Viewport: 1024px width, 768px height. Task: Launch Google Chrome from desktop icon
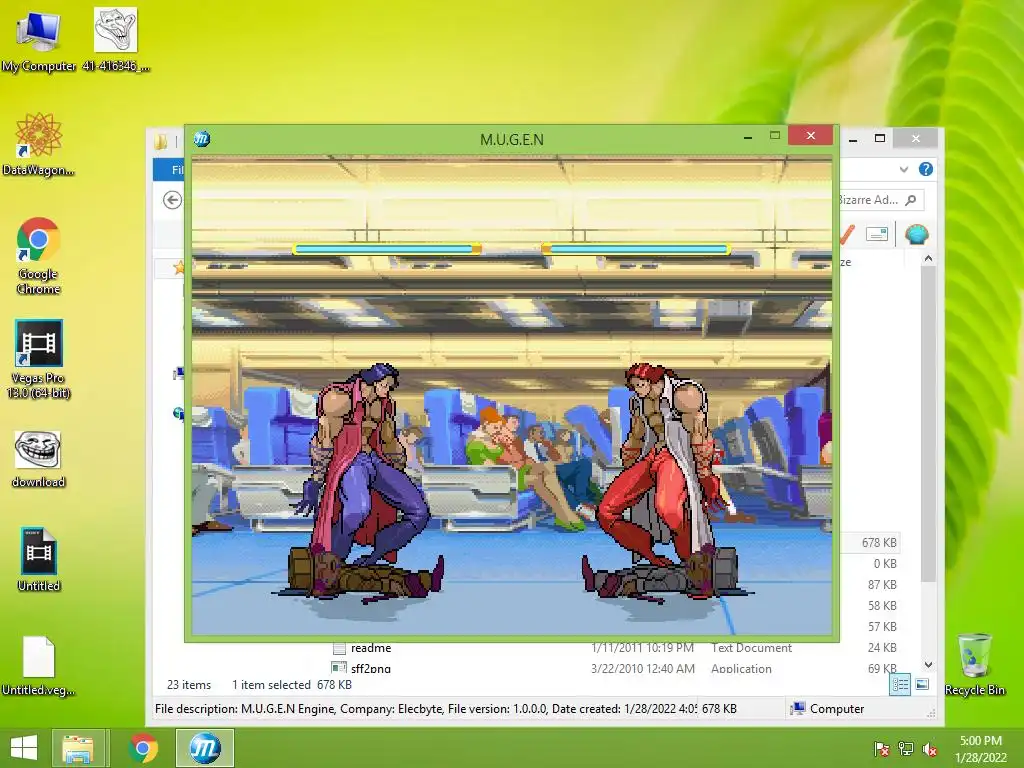tap(38, 255)
